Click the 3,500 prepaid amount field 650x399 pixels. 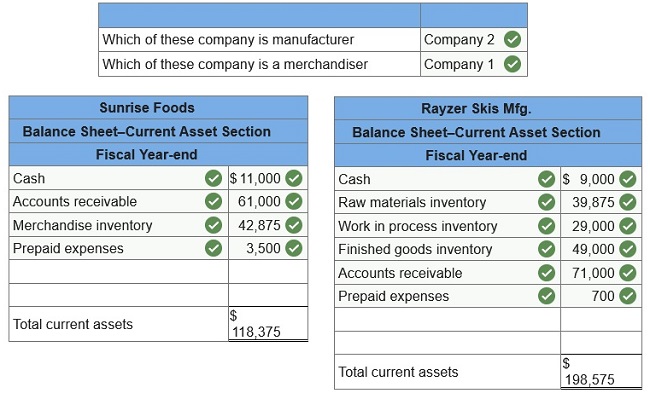click(268, 248)
